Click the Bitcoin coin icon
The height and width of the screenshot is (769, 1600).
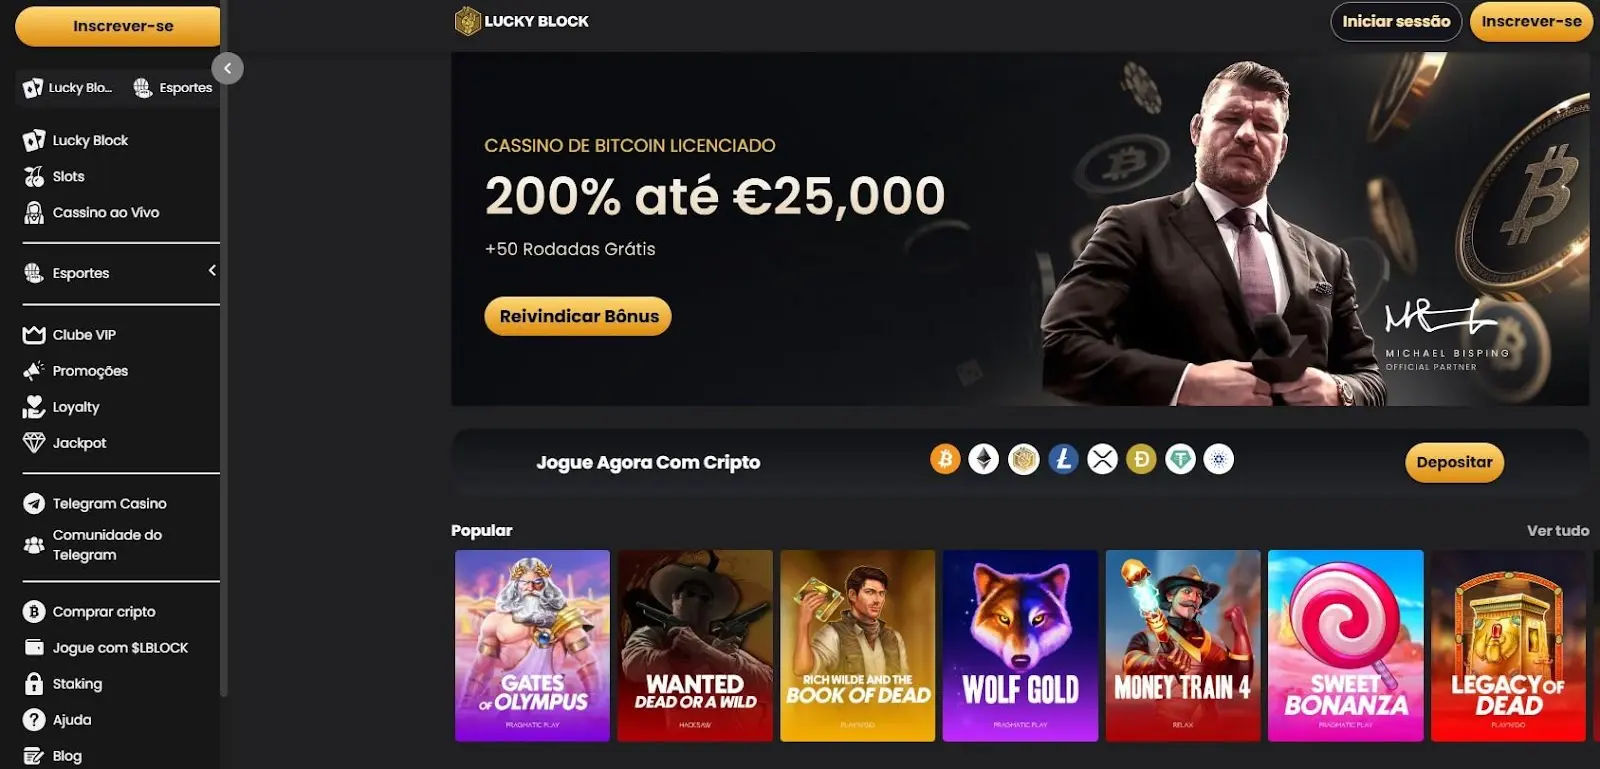(x=945, y=460)
